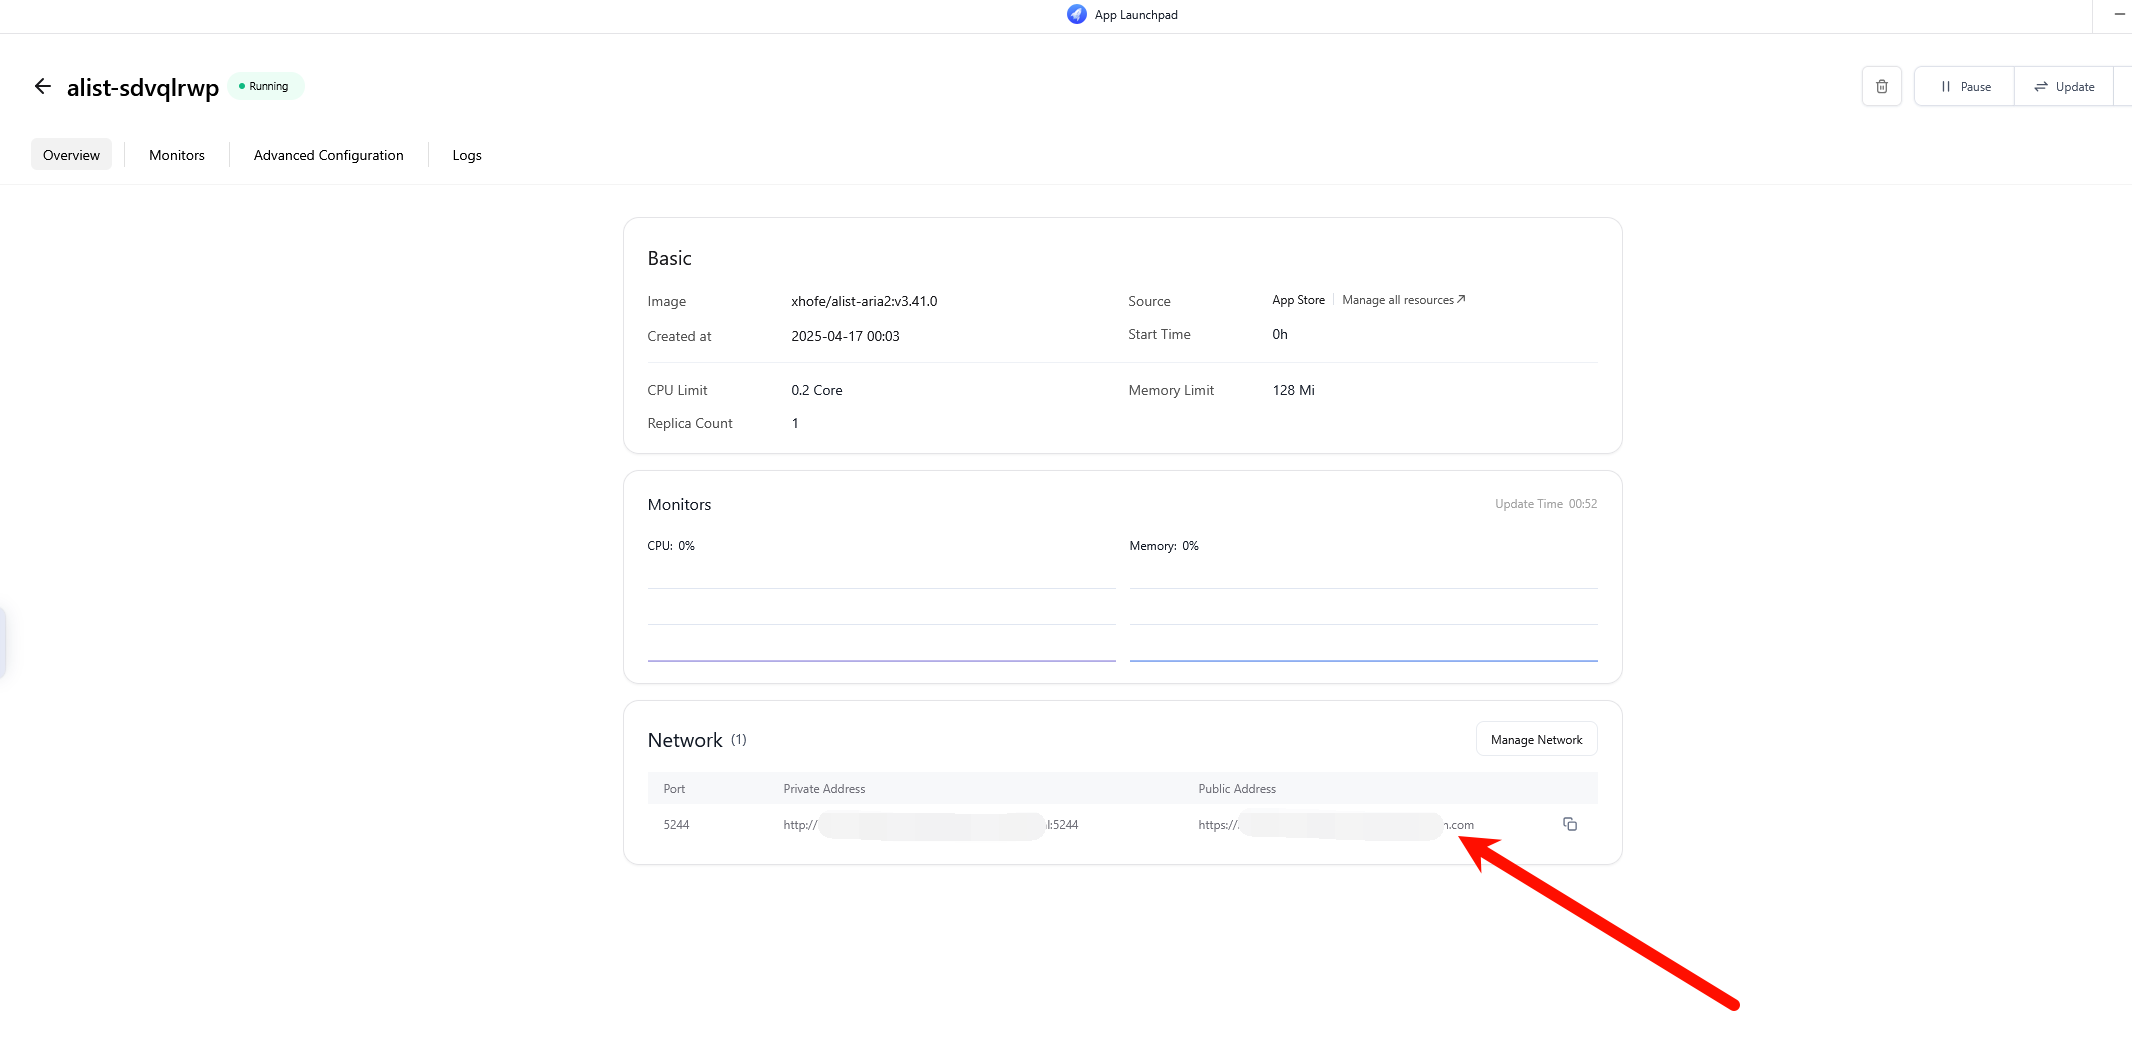Go back using the left arrow icon
Image resolution: width=2132 pixels, height=1050 pixels.
click(42, 86)
